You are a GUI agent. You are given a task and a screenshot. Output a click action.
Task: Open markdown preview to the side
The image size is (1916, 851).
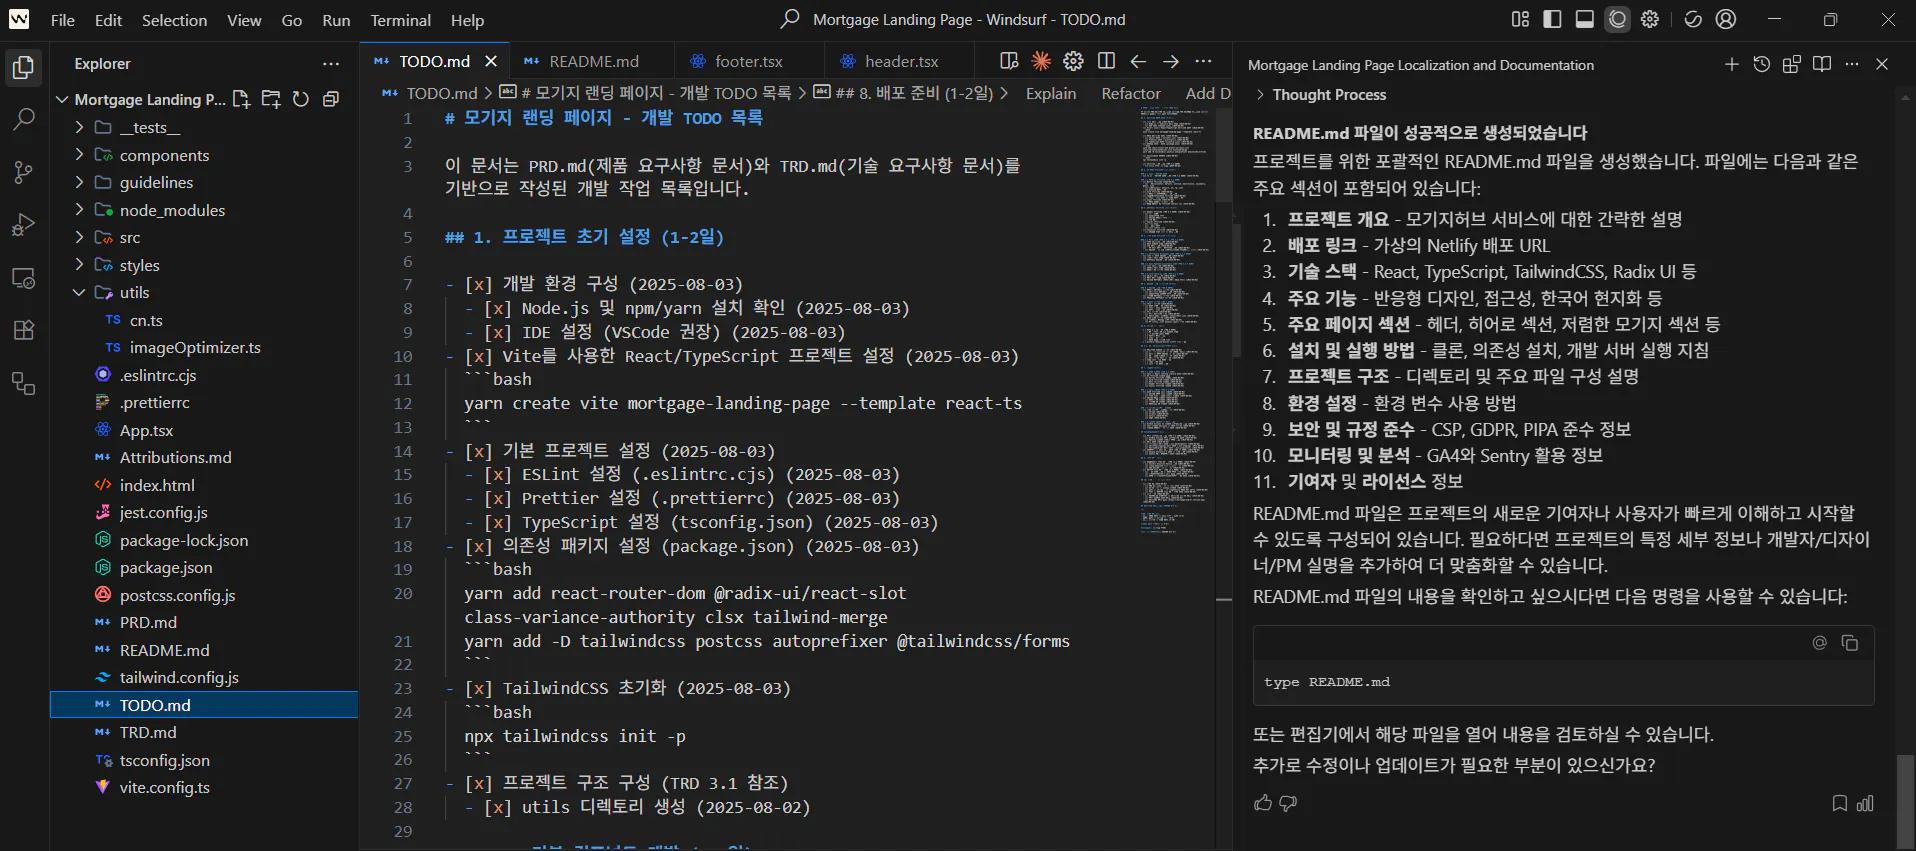(x=1009, y=61)
